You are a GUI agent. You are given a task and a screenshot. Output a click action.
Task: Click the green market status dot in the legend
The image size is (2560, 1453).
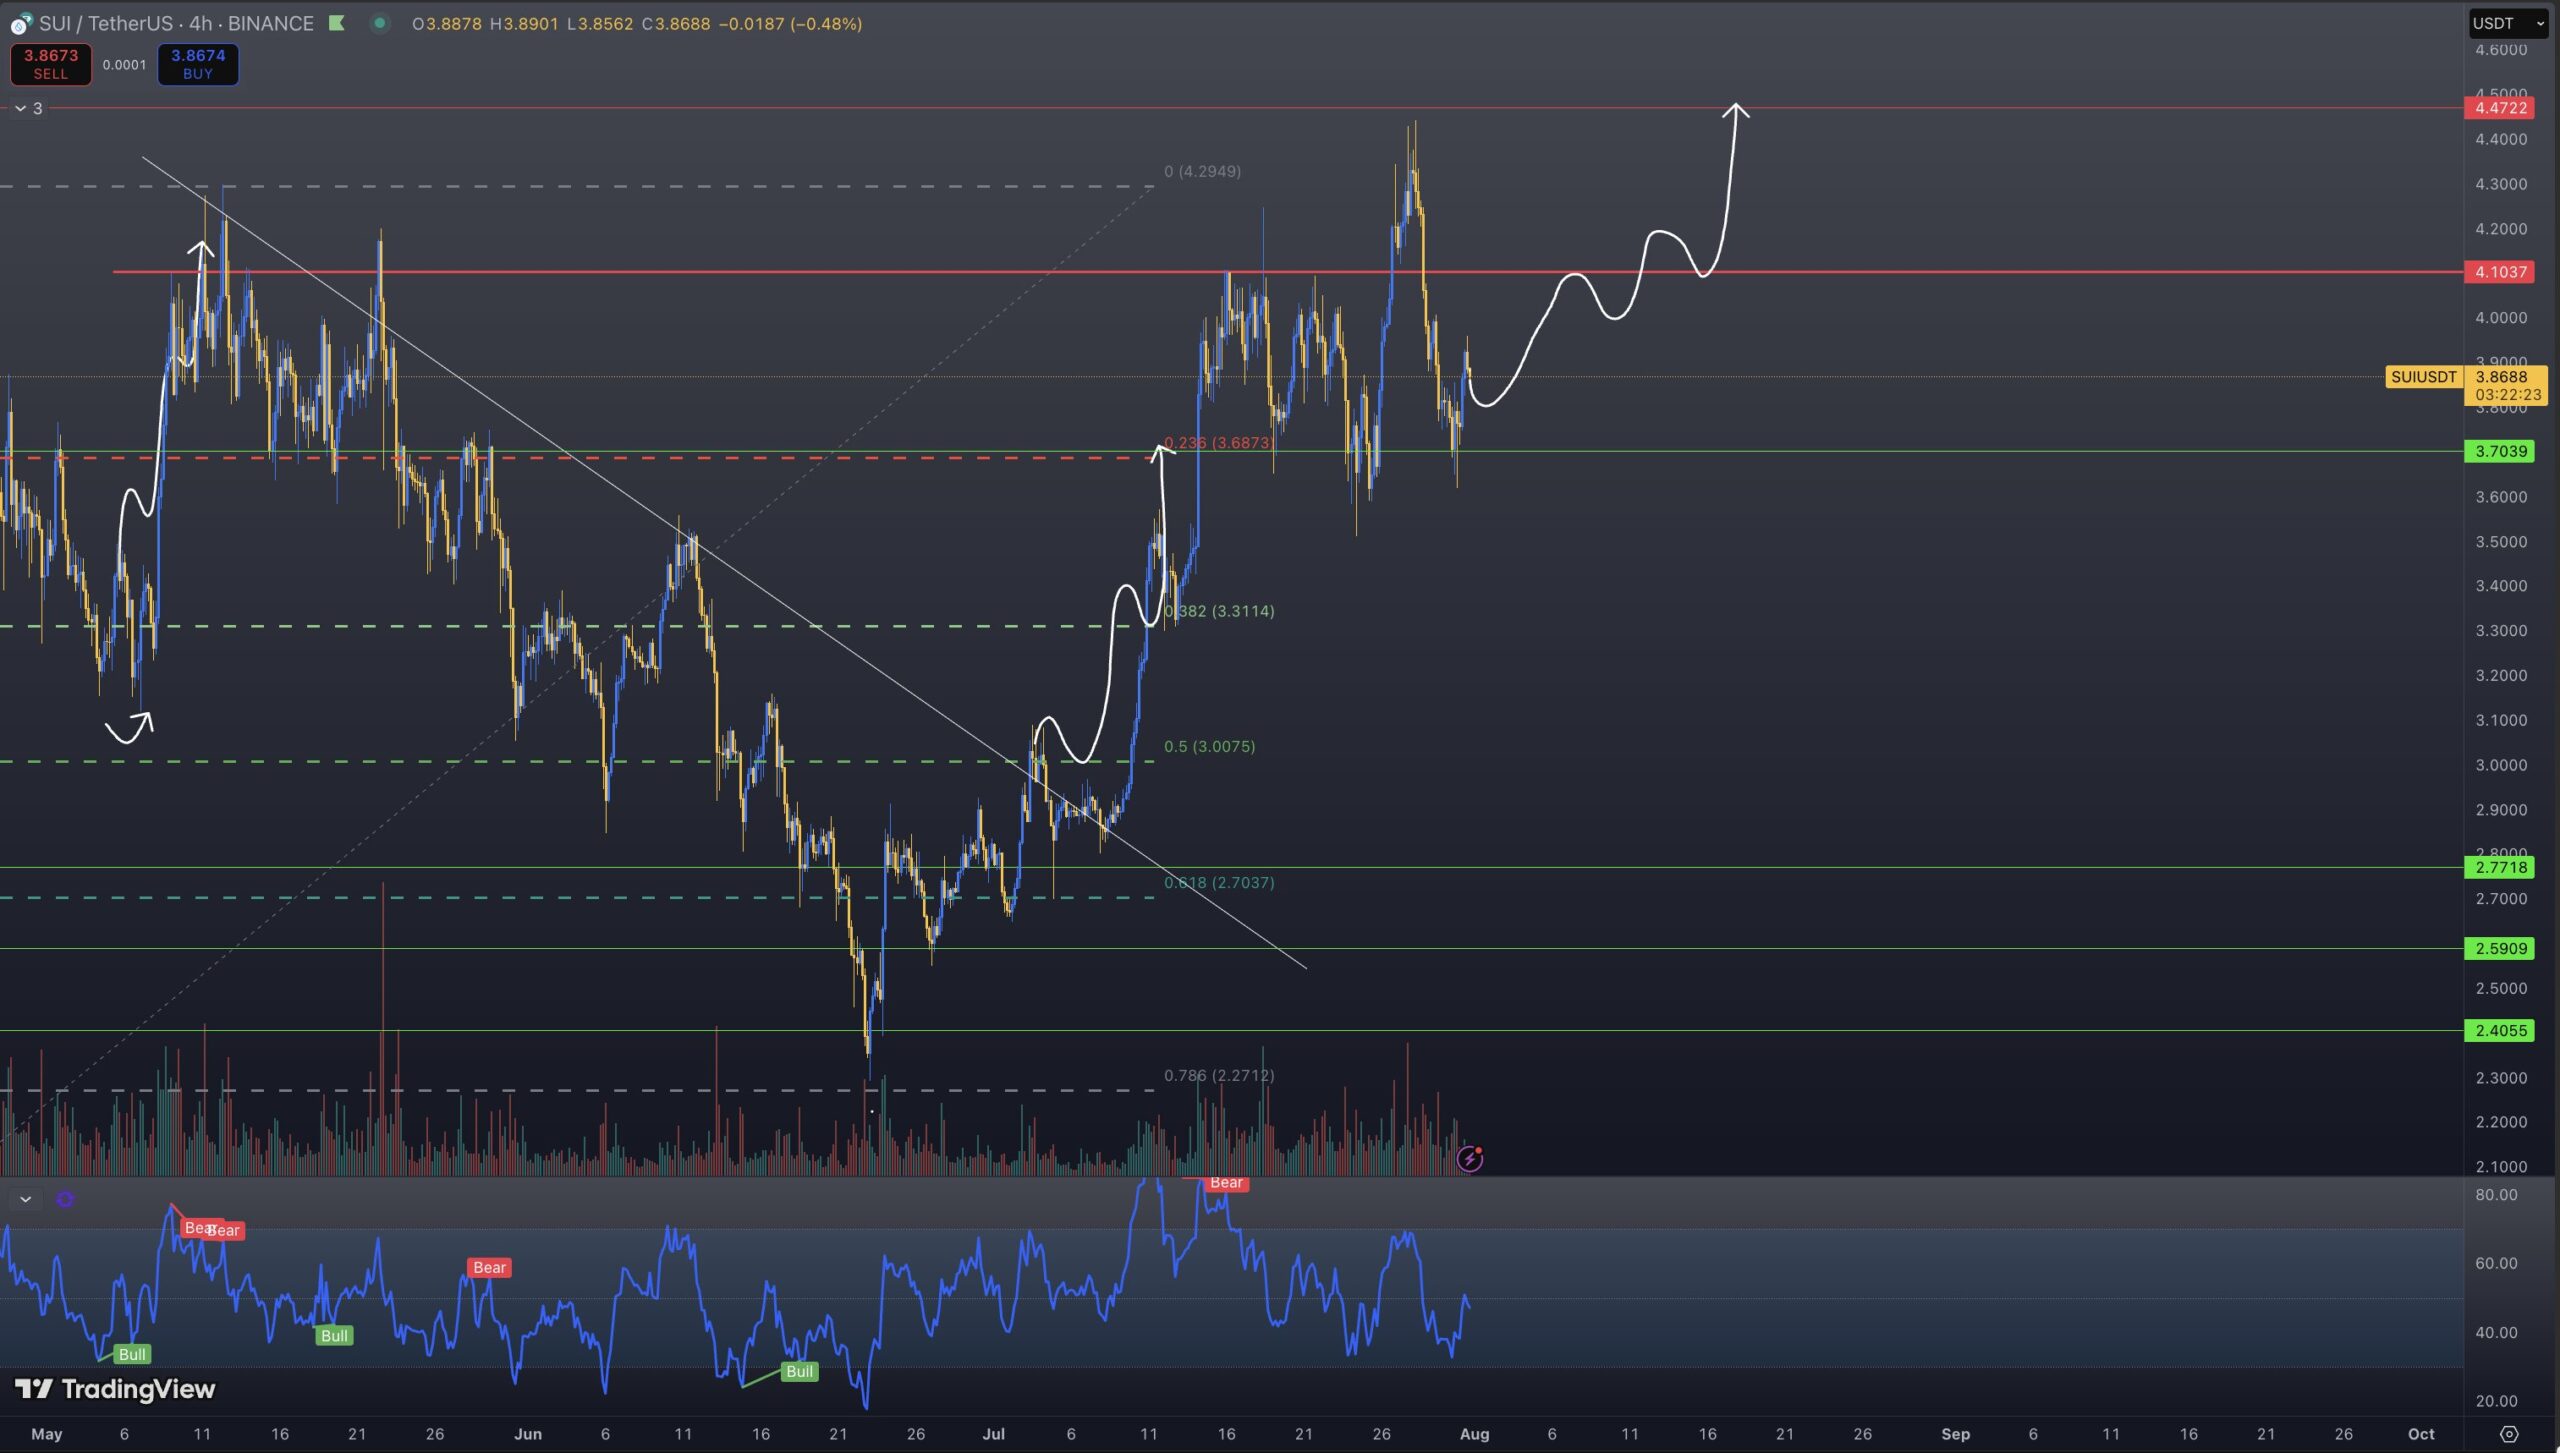tap(380, 24)
